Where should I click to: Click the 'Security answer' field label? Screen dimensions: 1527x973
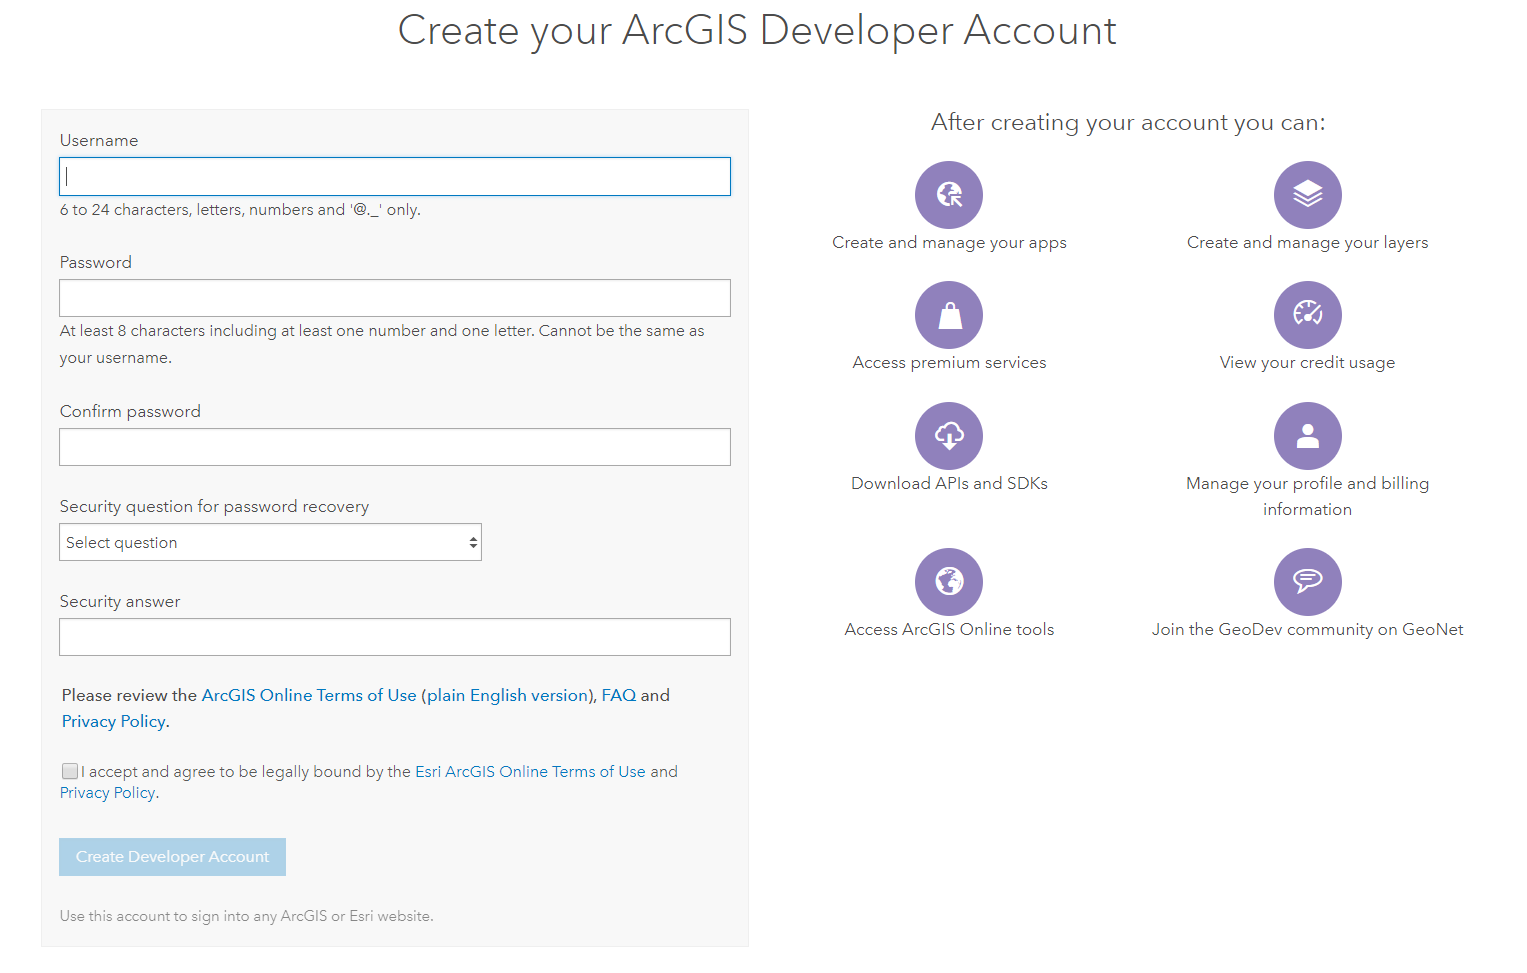tap(120, 601)
